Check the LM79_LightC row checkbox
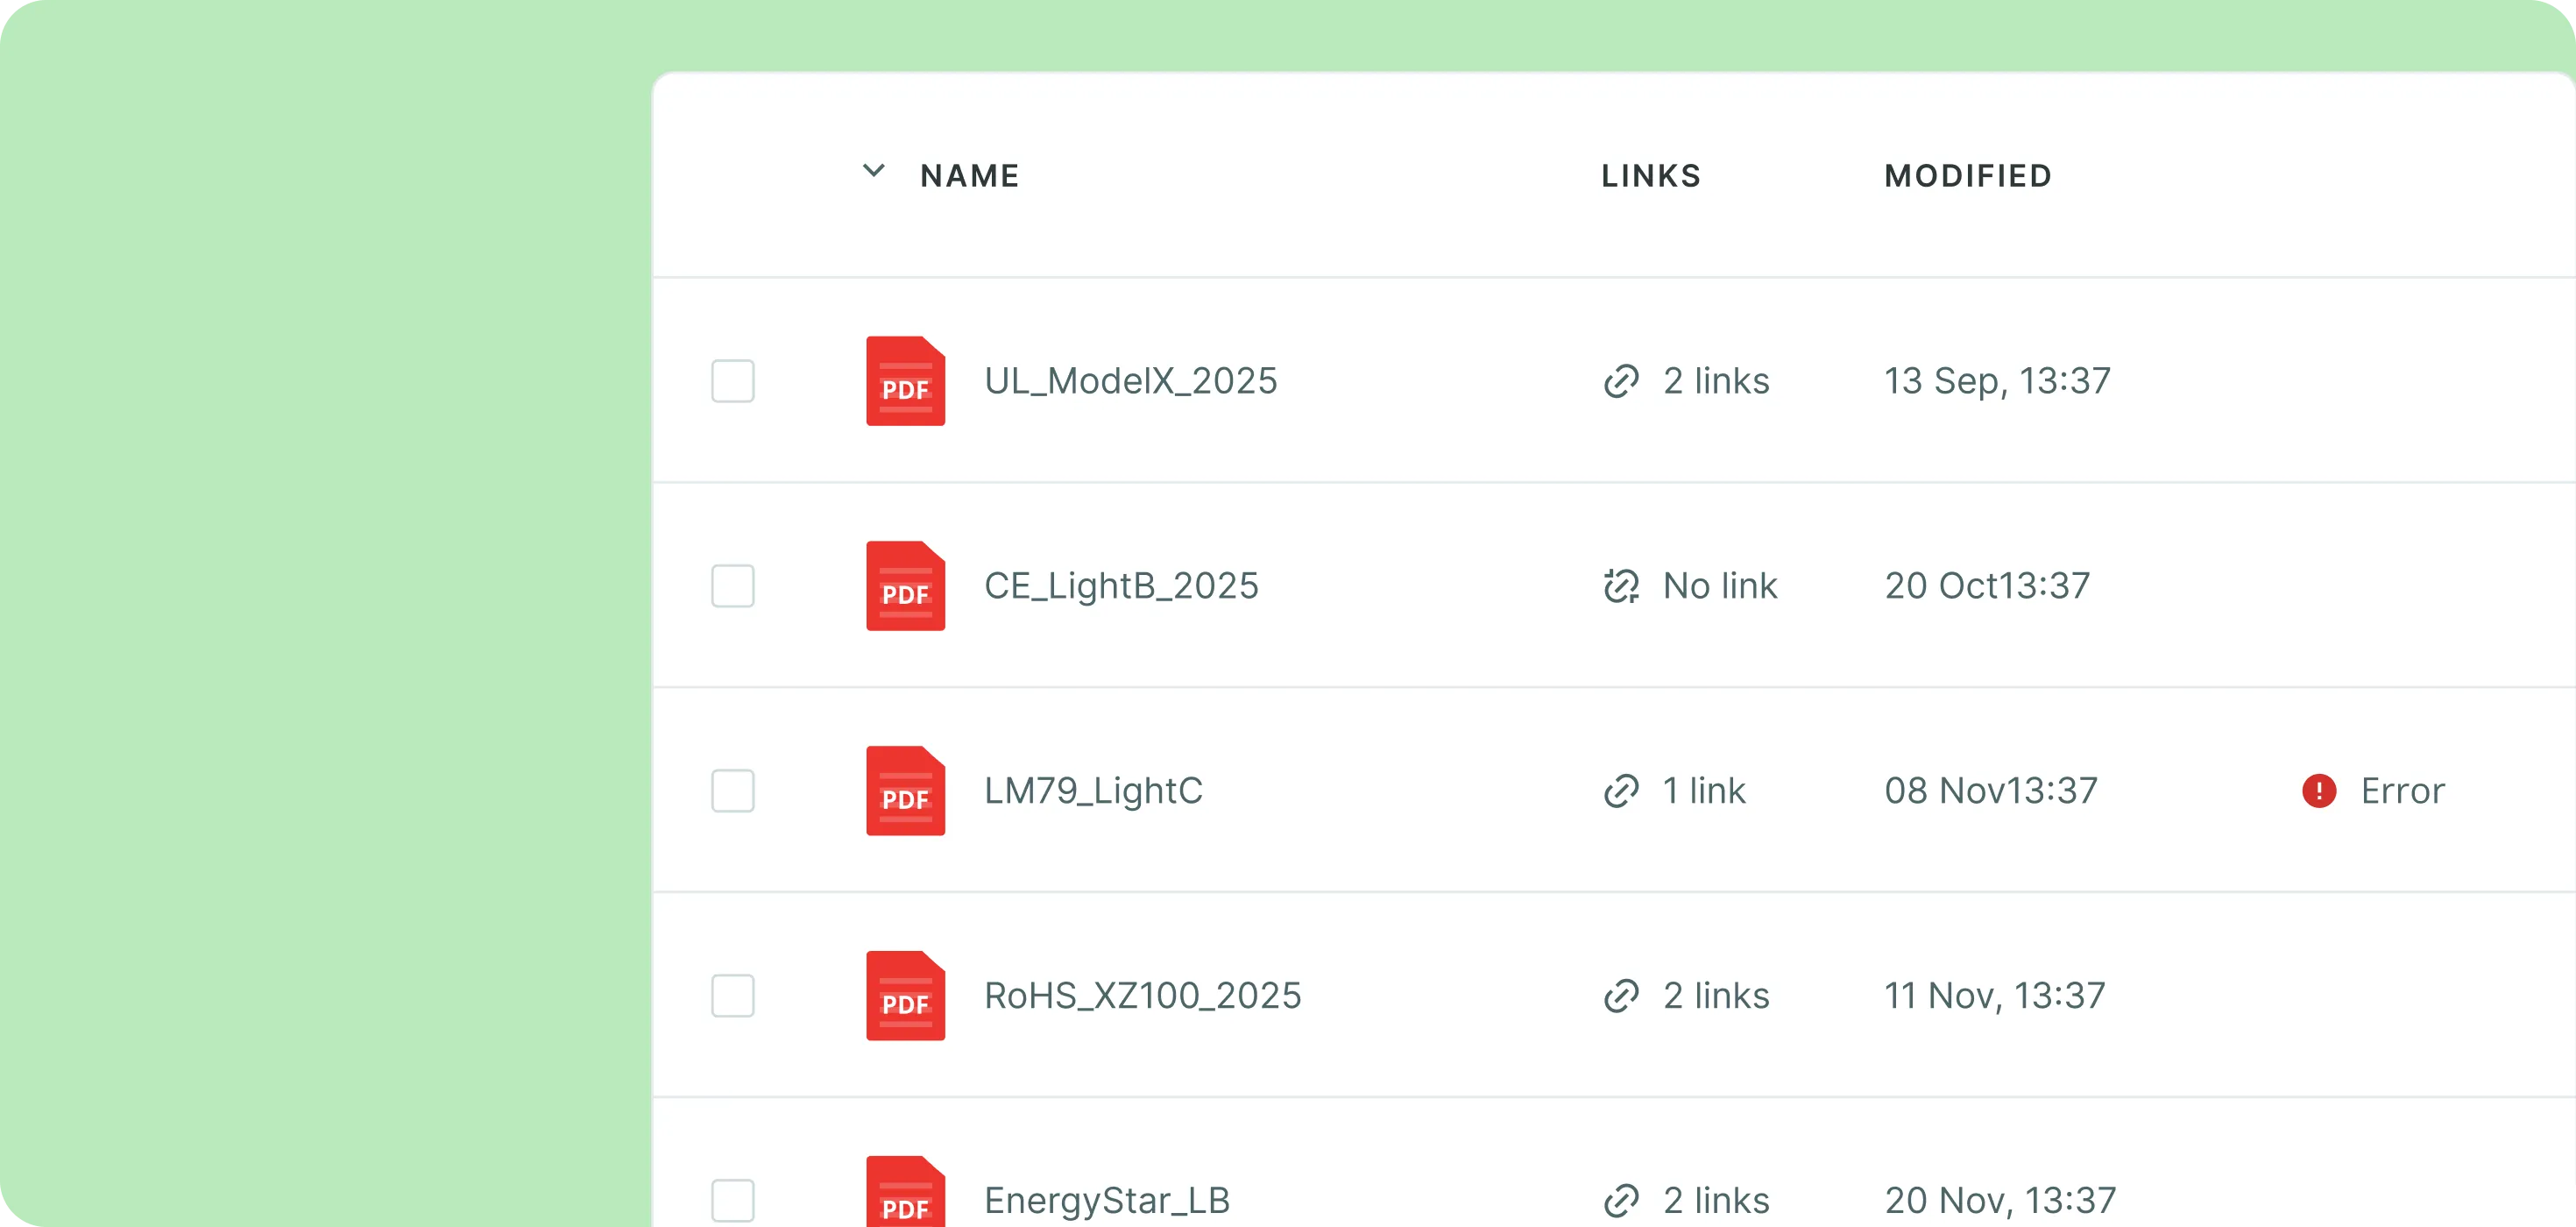The width and height of the screenshot is (2576, 1227). (733, 791)
